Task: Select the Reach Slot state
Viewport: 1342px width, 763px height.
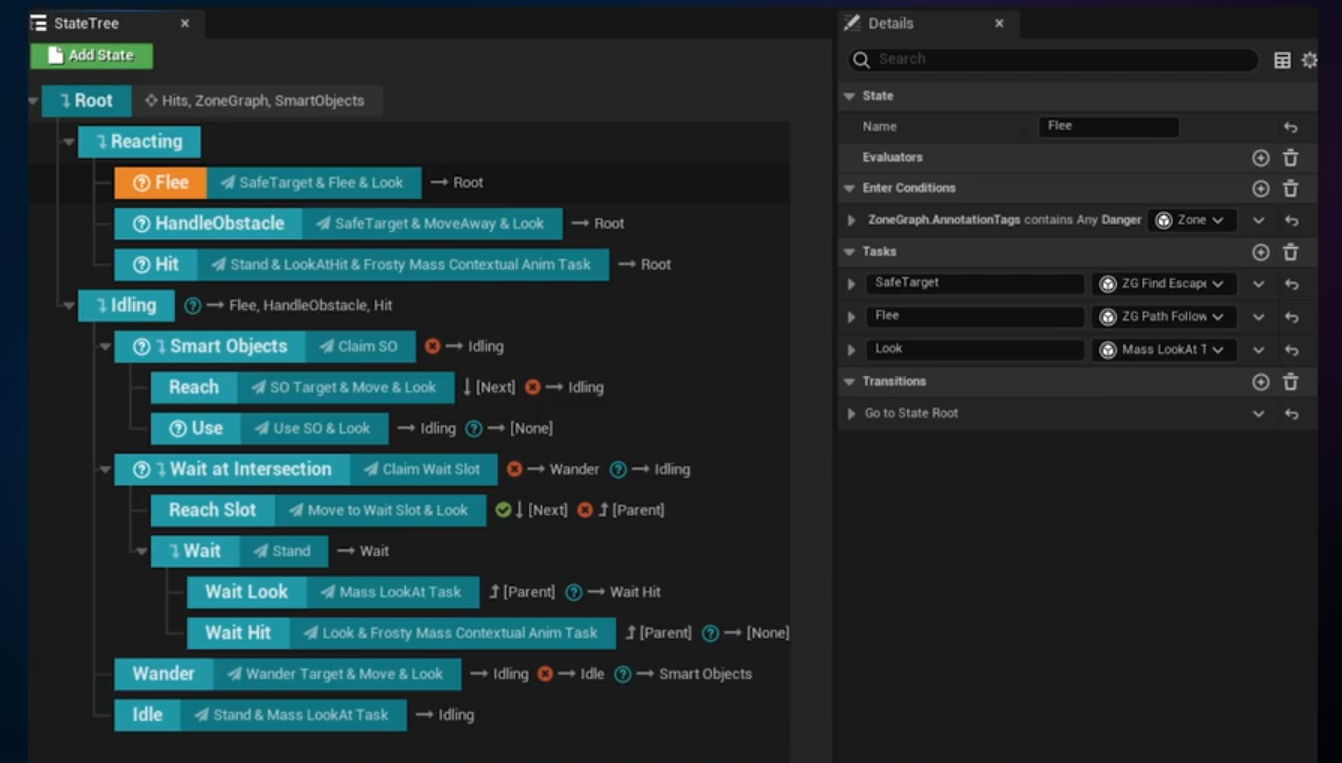Action: pos(213,511)
